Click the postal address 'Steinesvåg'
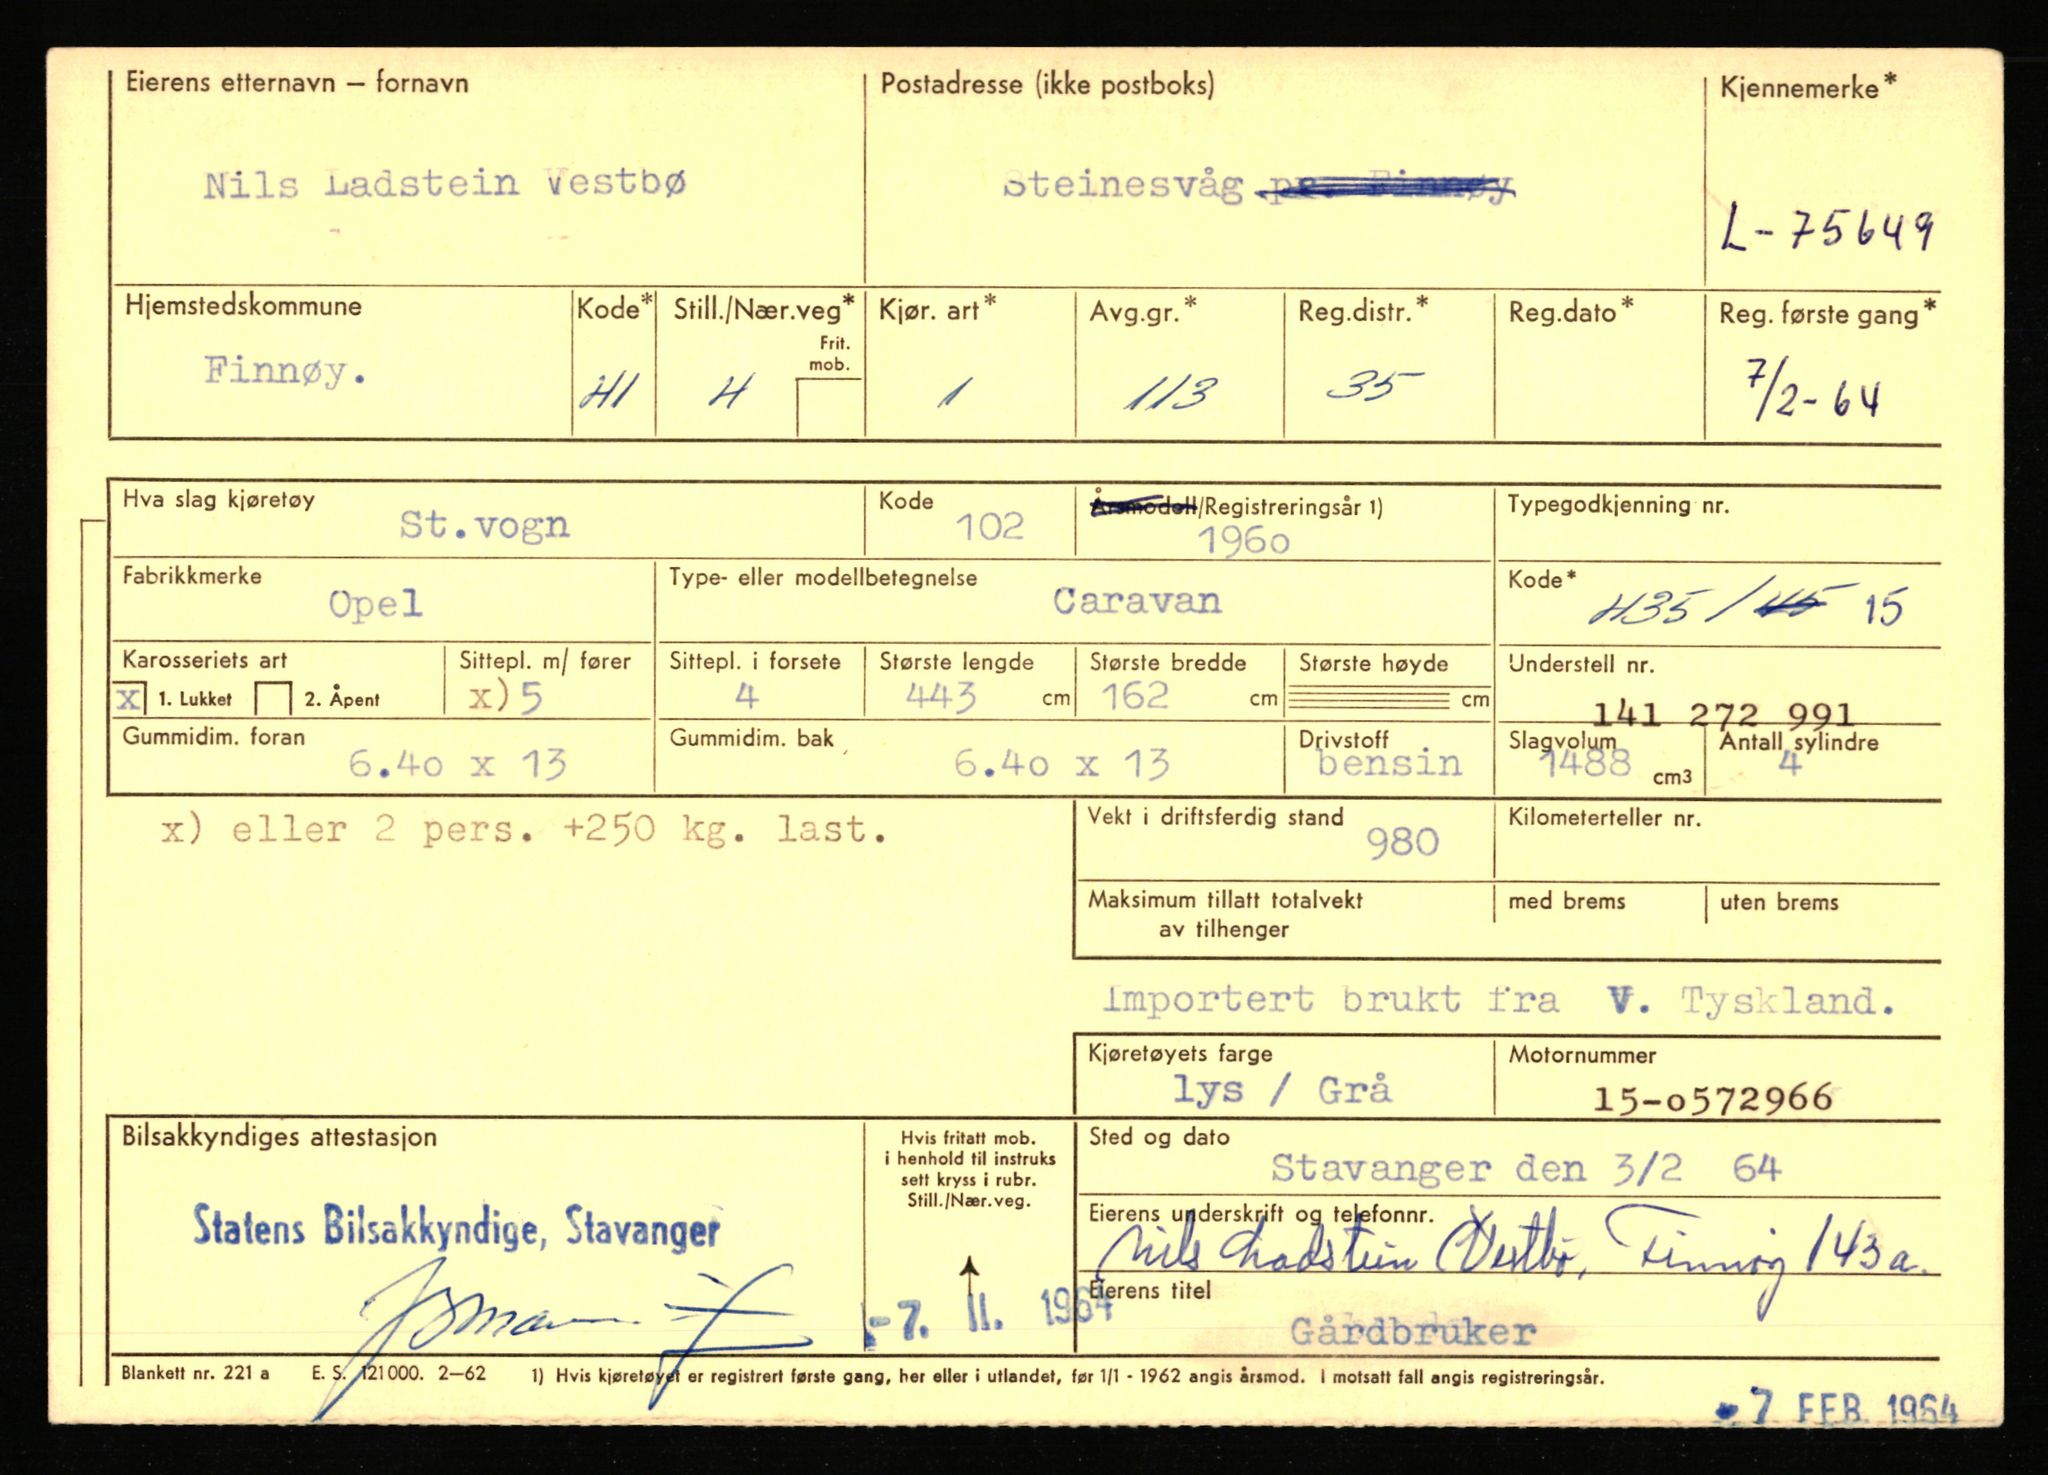This screenshot has width=2048, height=1475. (1123, 186)
